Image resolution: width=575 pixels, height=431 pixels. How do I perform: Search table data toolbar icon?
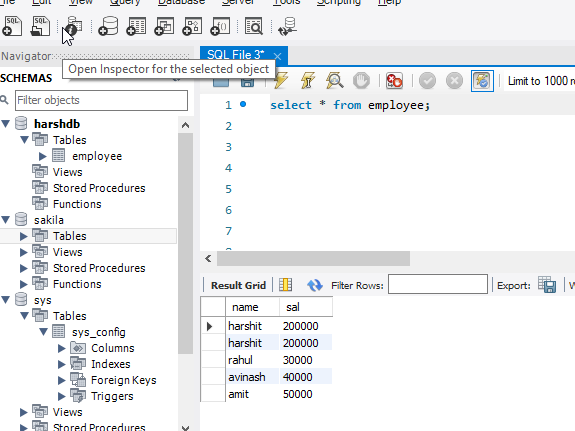[254, 26]
